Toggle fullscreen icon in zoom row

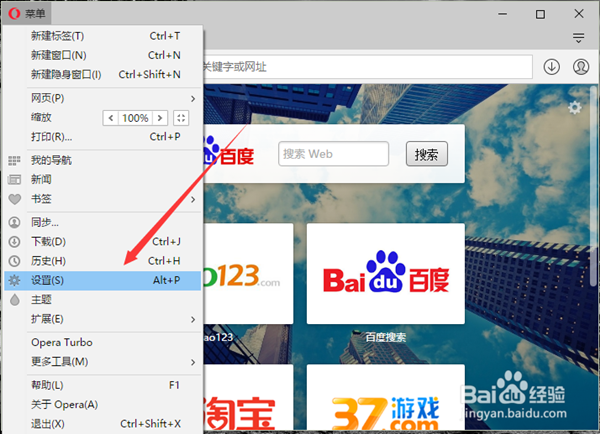coord(181,118)
